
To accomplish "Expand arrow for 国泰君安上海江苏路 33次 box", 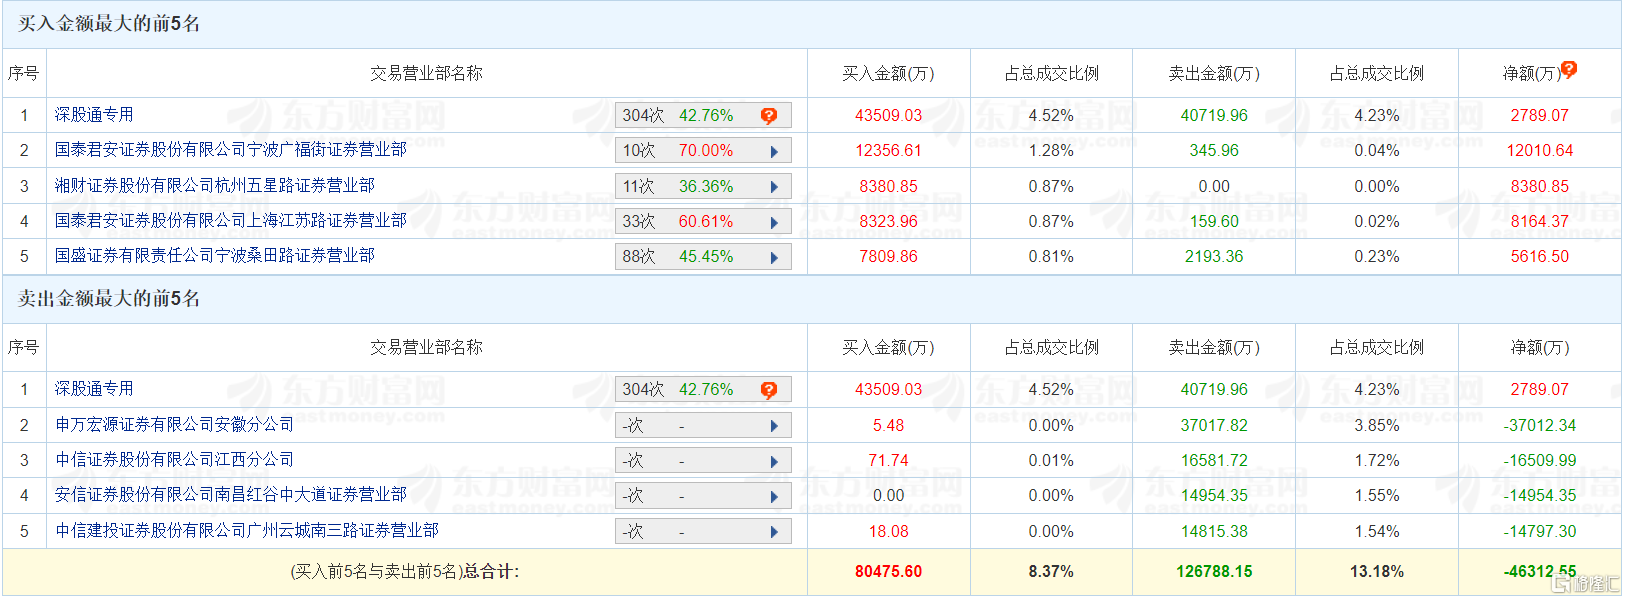I will [x=774, y=222].
